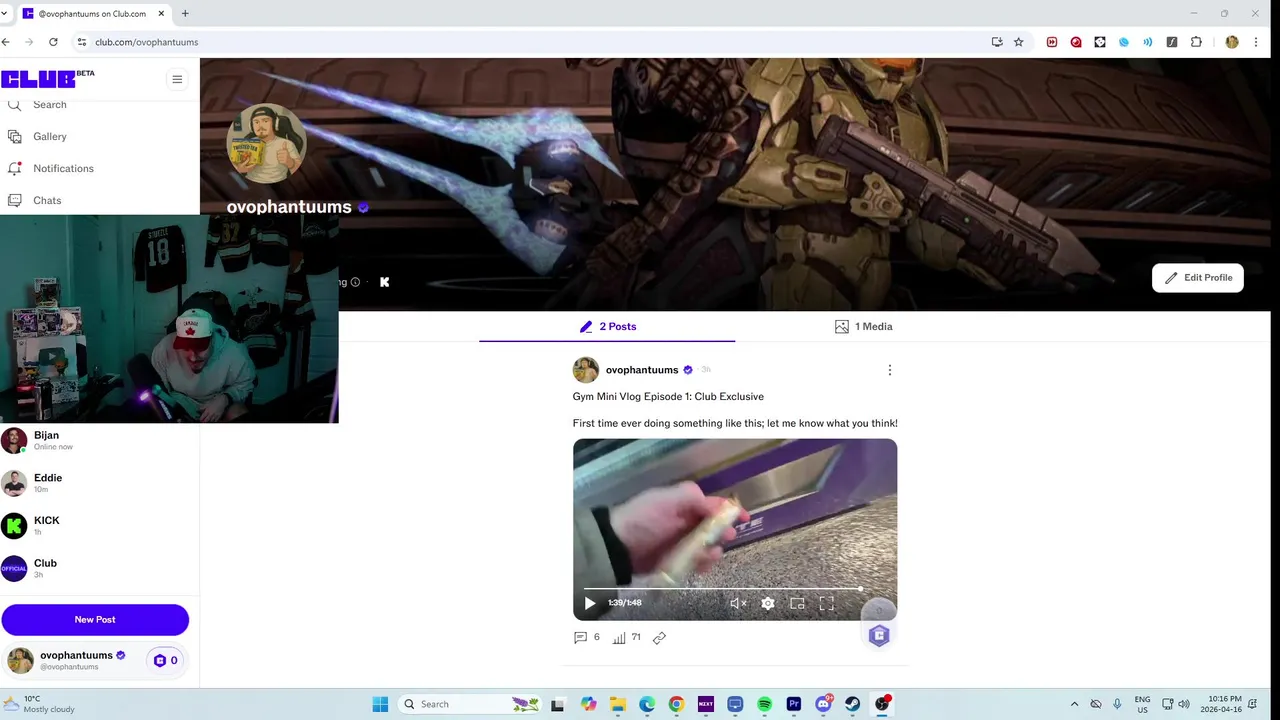Image resolution: width=1280 pixels, height=720 pixels.
Task: Click the Gallery sidebar icon
Action: [x=14, y=136]
